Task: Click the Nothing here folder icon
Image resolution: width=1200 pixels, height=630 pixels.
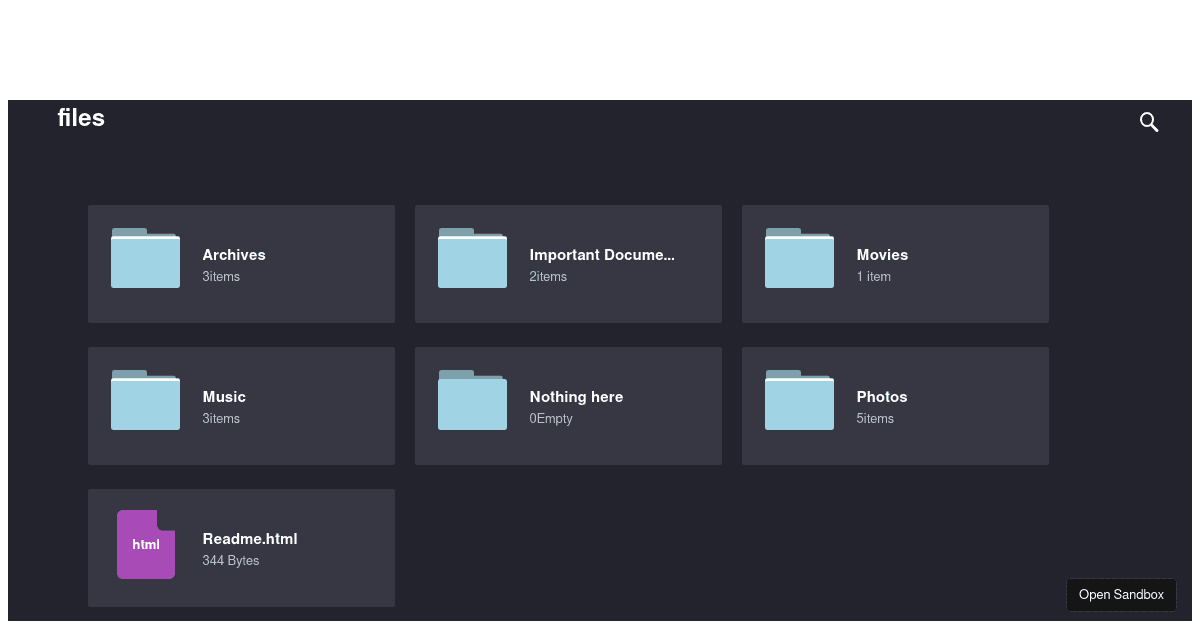Action: pyautogui.click(x=472, y=400)
